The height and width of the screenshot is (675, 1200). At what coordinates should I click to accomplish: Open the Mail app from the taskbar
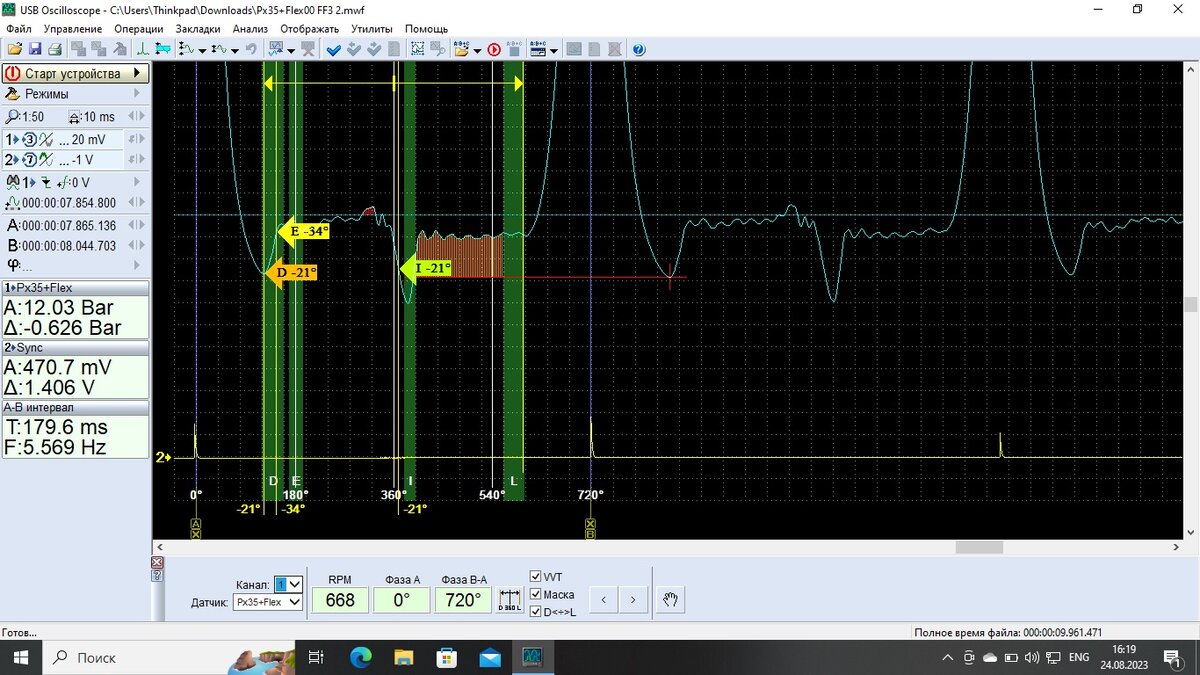(490, 657)
